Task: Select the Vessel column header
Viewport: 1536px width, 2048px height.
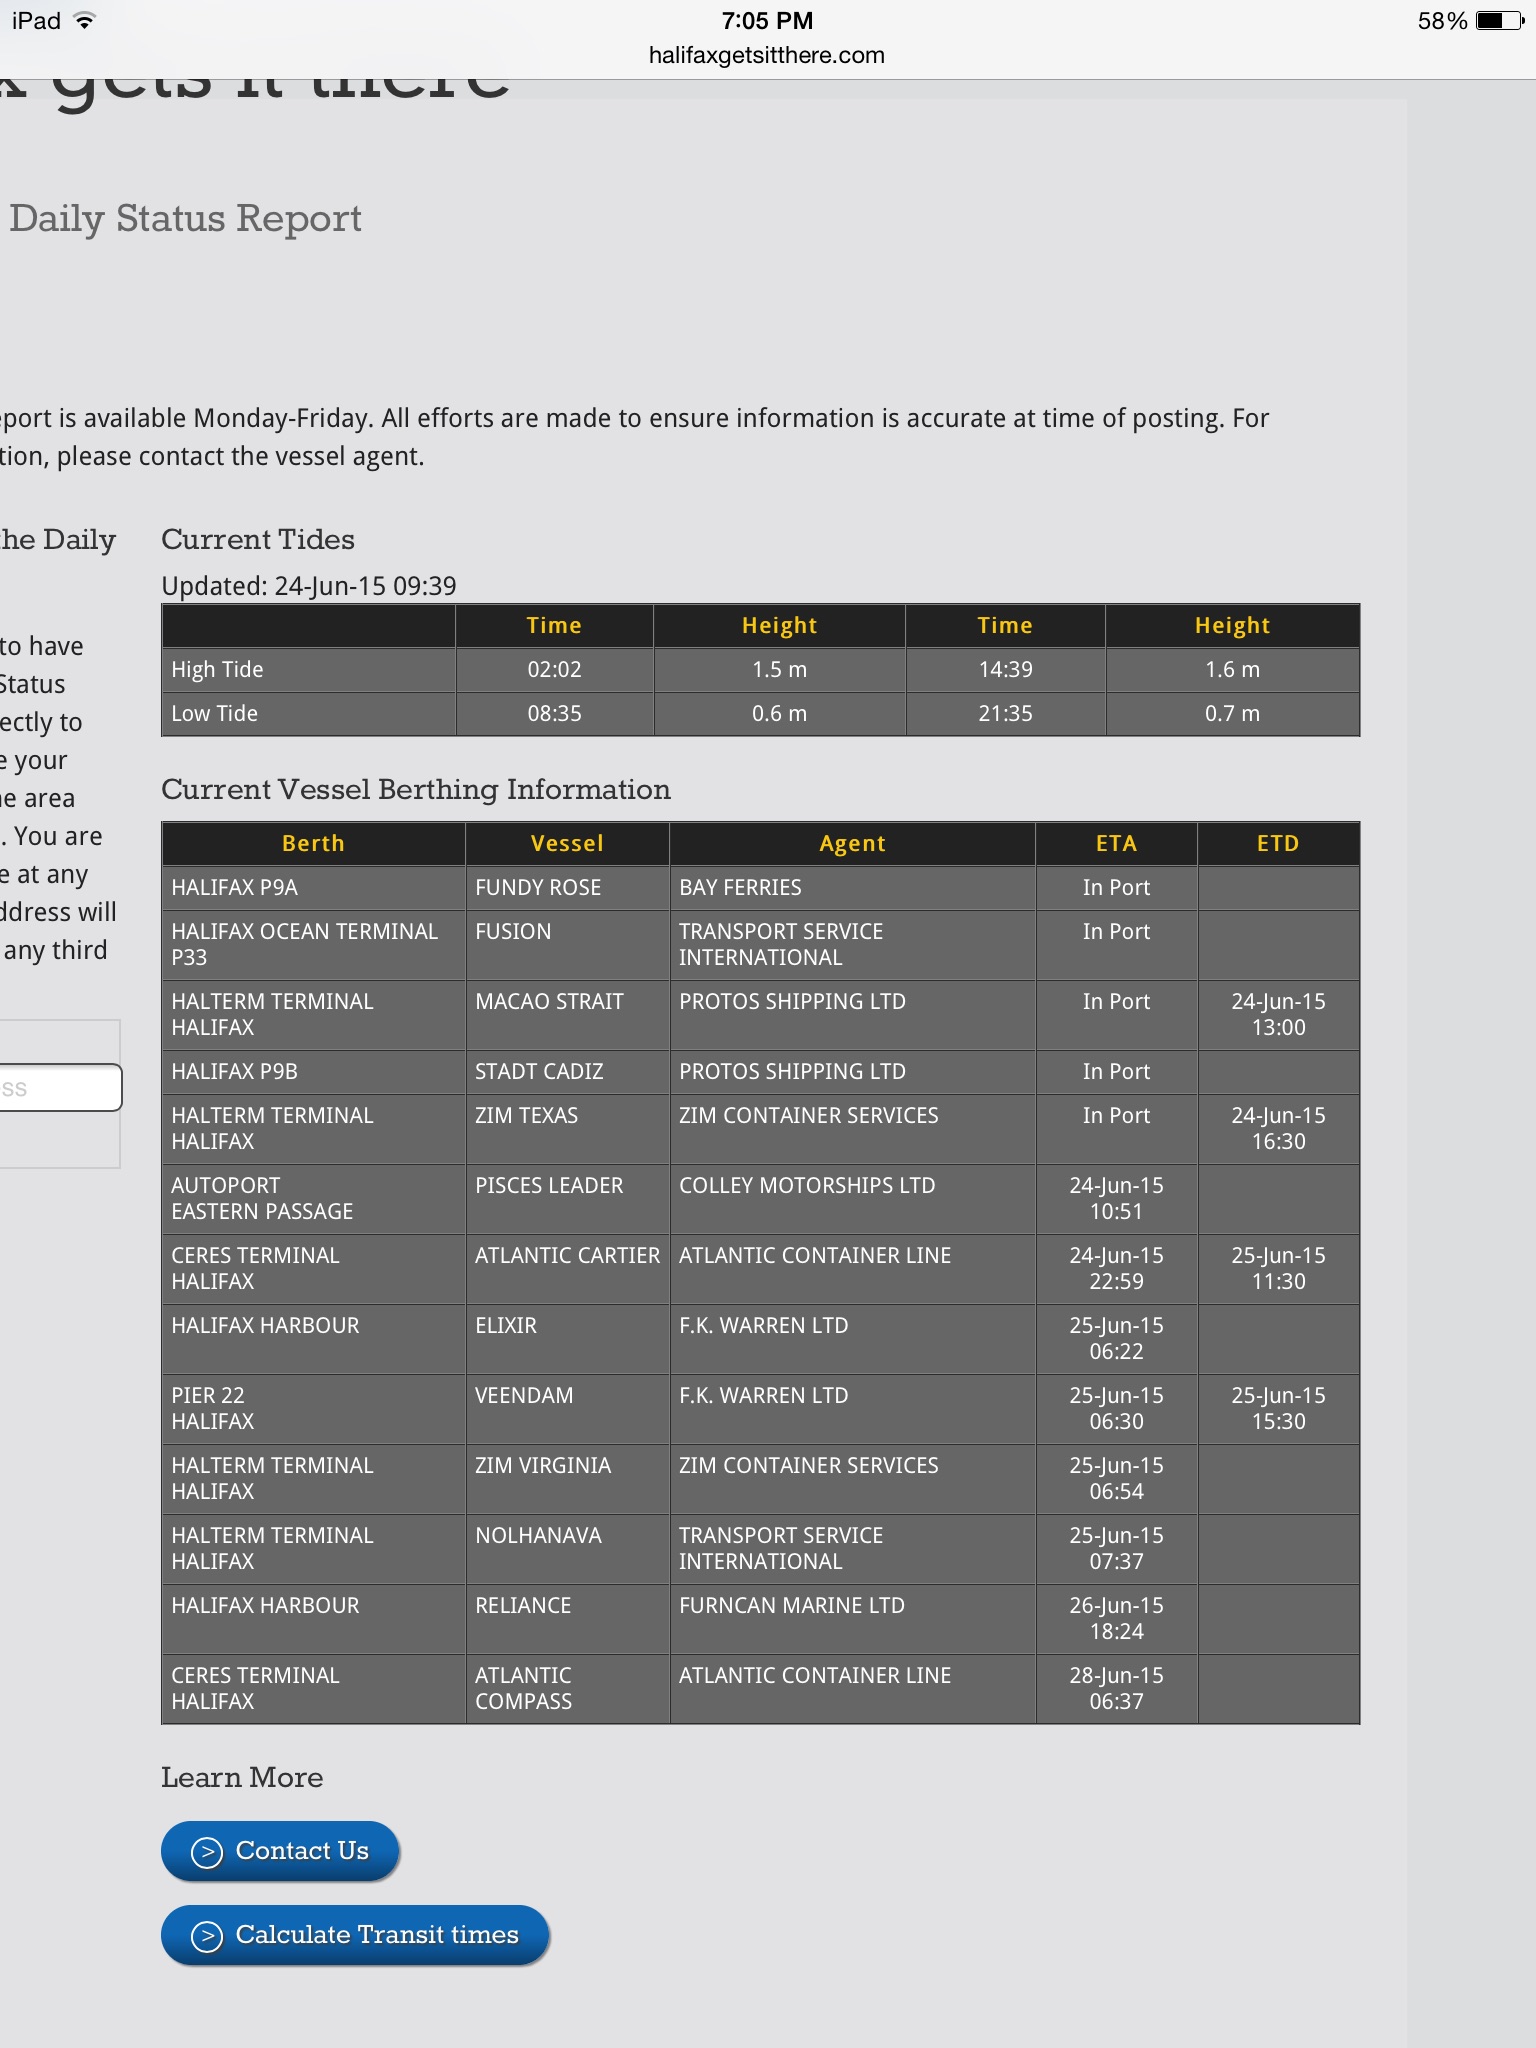Action: pos(567,844)
